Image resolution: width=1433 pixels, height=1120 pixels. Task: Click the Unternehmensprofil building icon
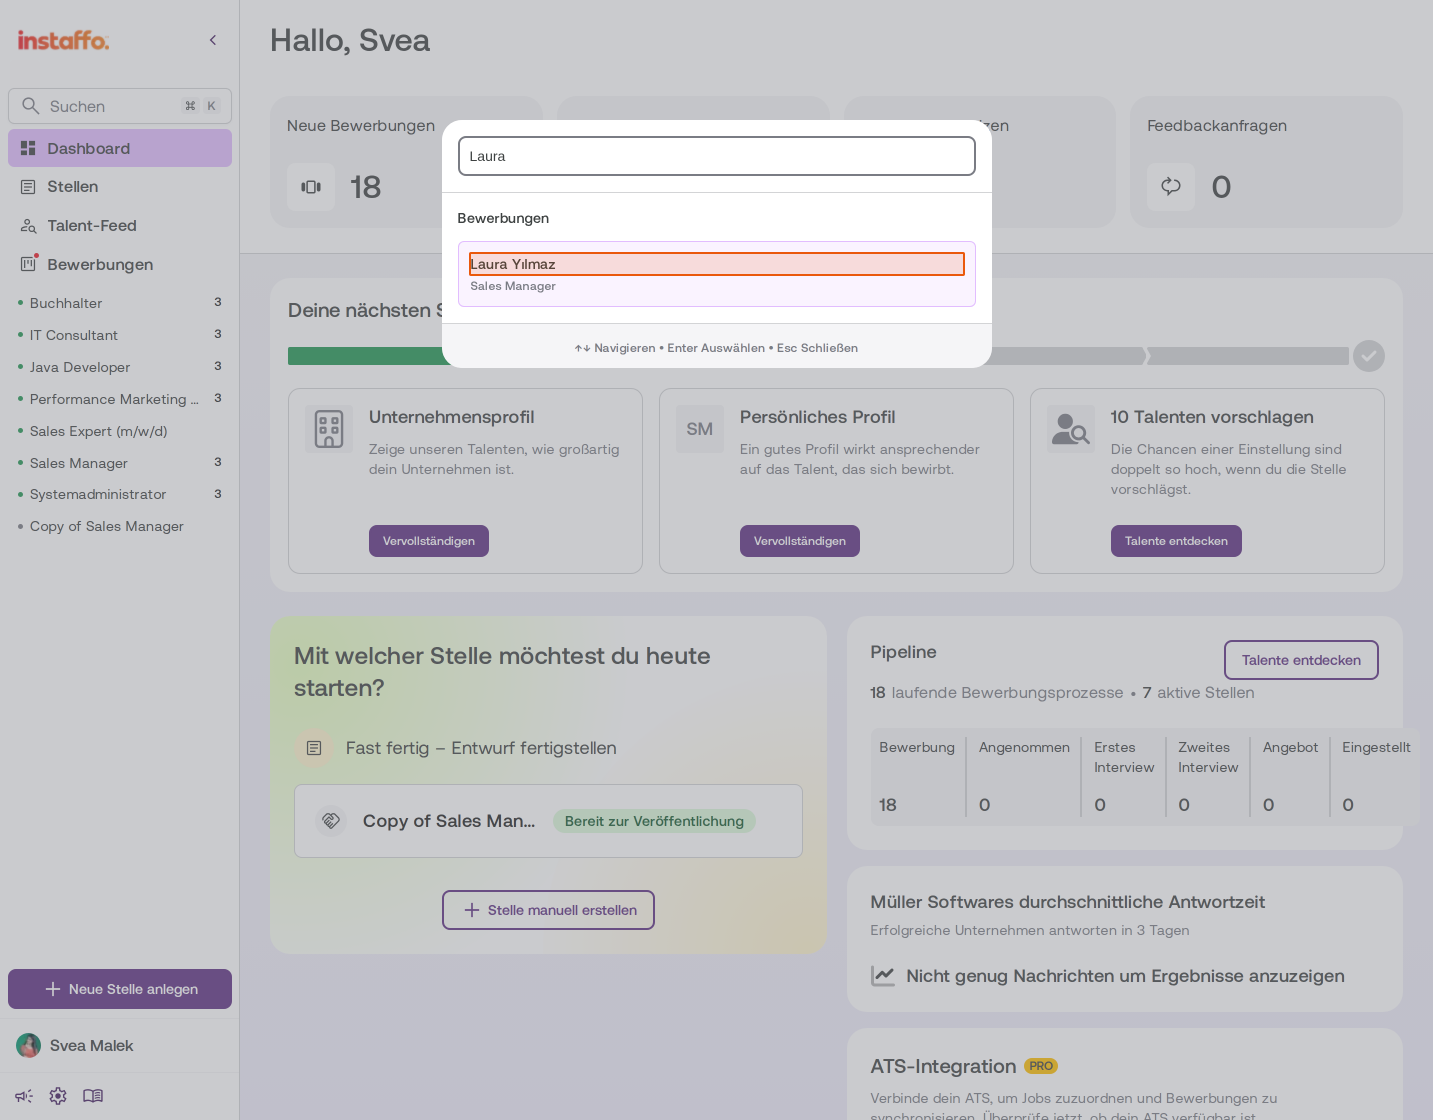tap(329, 429)
